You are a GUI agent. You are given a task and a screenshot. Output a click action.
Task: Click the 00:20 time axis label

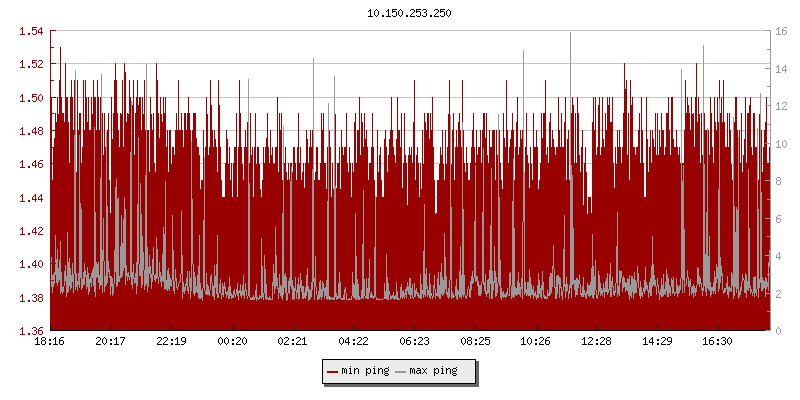pyautogui.click(x=232, y=342)
